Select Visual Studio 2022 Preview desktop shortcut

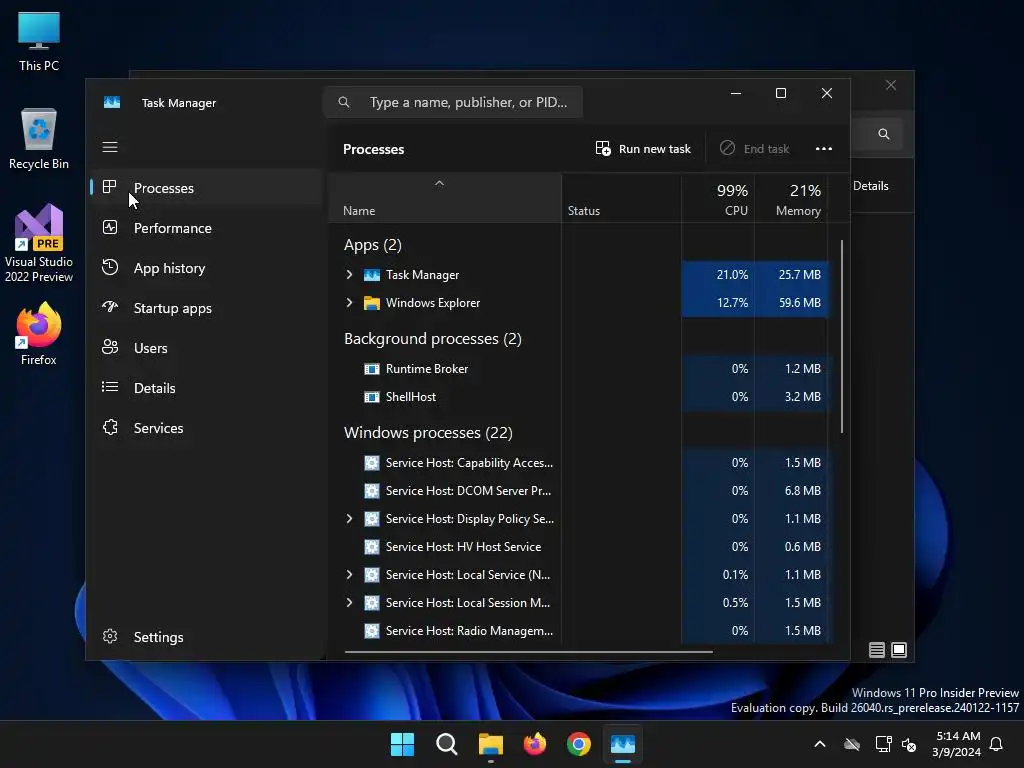coord(39,243)
